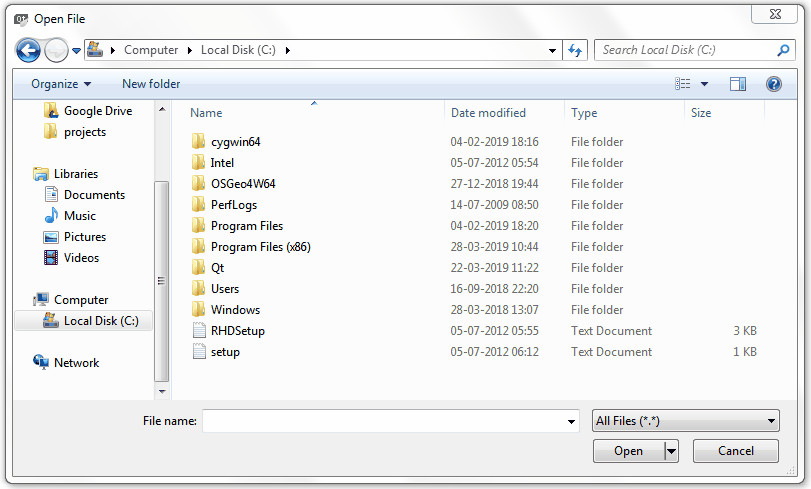Viewport: 811px width, 489px height.
Task: Click the search magnifier icon
Action: click(783, 50)
